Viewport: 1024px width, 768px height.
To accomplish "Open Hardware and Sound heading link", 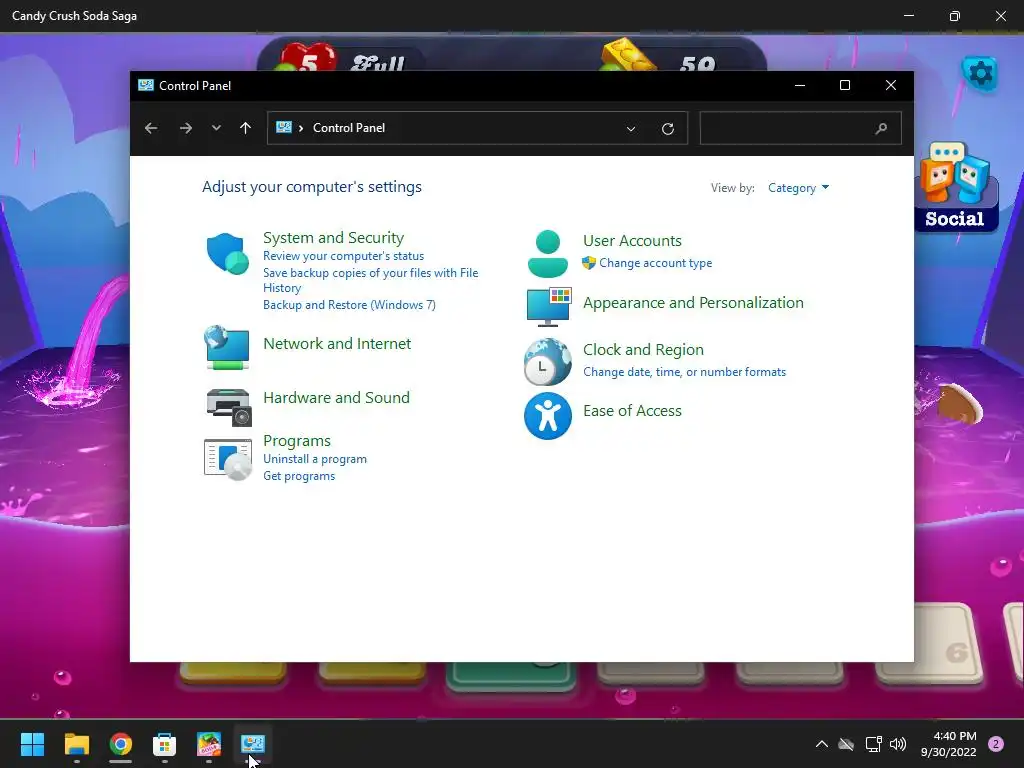I will pyautogui.click(x=336, y=398).
